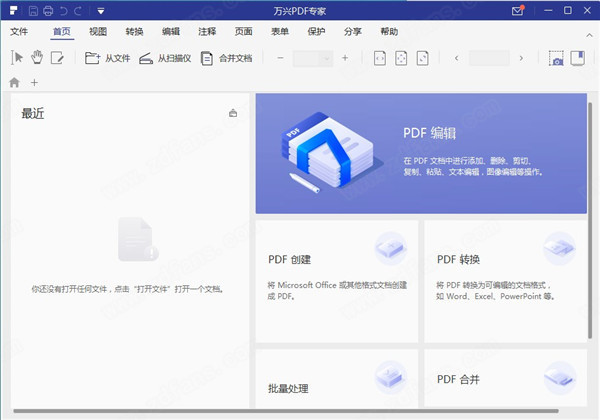Open the 表单 tab
The height and width of the screenshot is (420, 600).
pyautogui.click(x=280, y=31)
